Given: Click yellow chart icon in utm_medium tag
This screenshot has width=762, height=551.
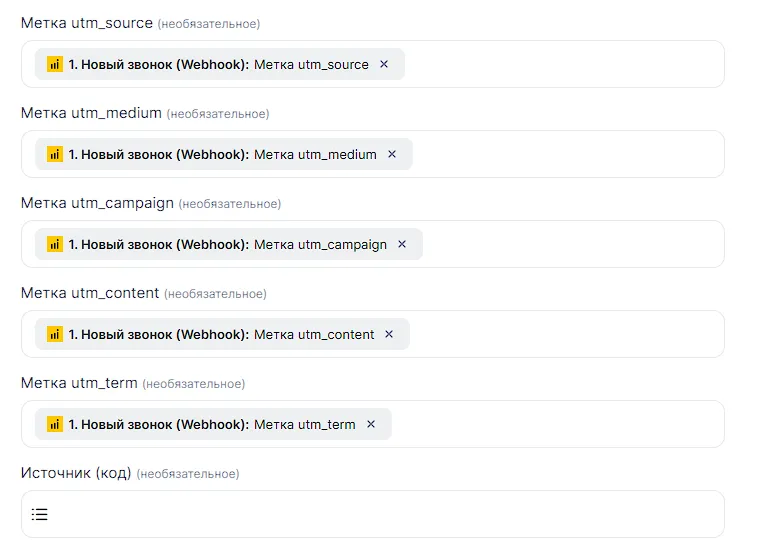Looking at the screenshot, I should tap(55, 154).
